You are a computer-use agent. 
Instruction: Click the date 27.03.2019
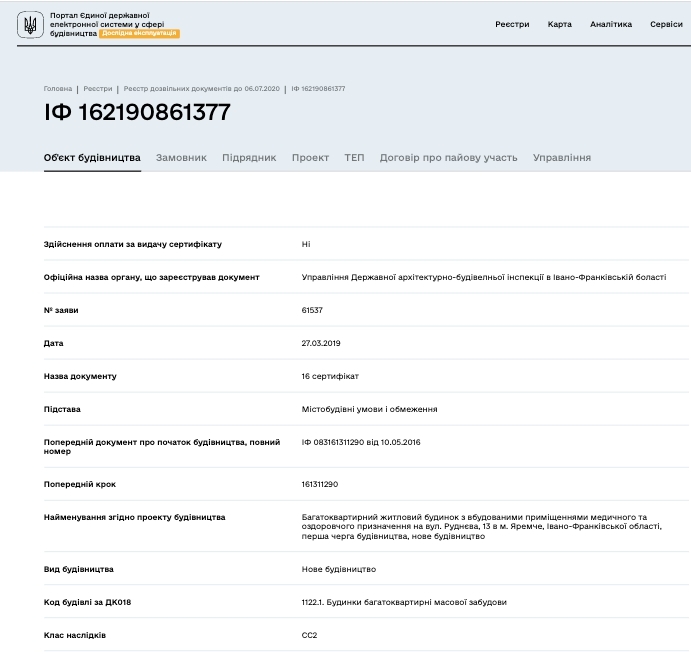321,343
